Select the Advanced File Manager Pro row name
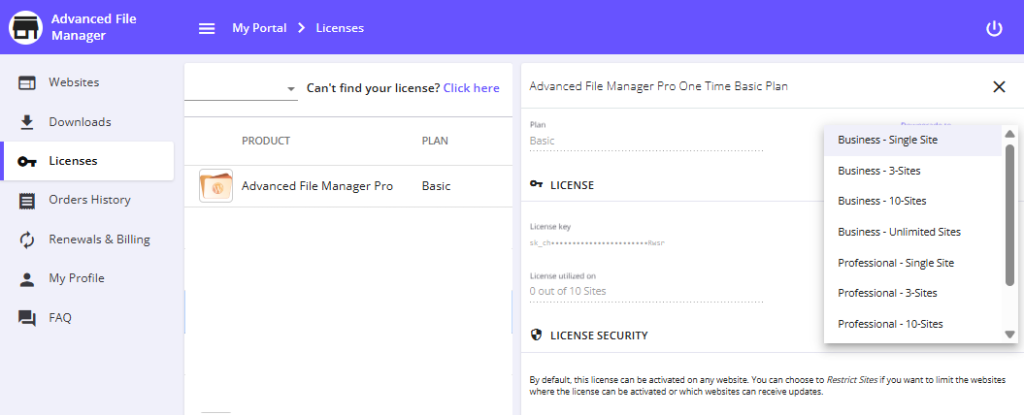The height and width of the screenshot is (415, 1024). 317,186
